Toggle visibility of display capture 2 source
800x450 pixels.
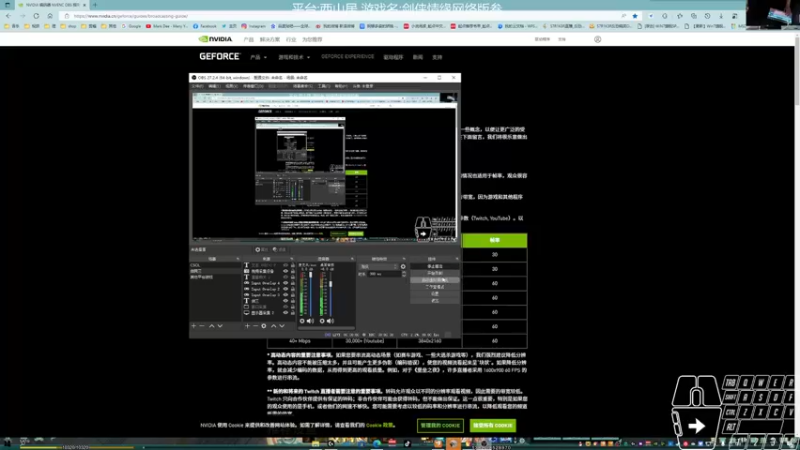pos(286,313)
